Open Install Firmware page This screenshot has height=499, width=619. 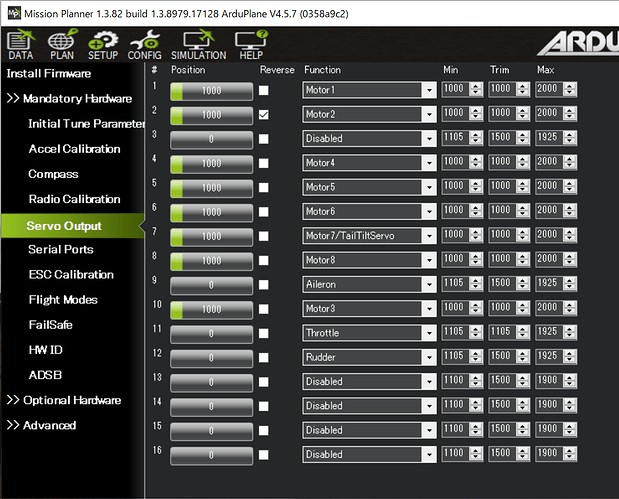coord(49,73)
